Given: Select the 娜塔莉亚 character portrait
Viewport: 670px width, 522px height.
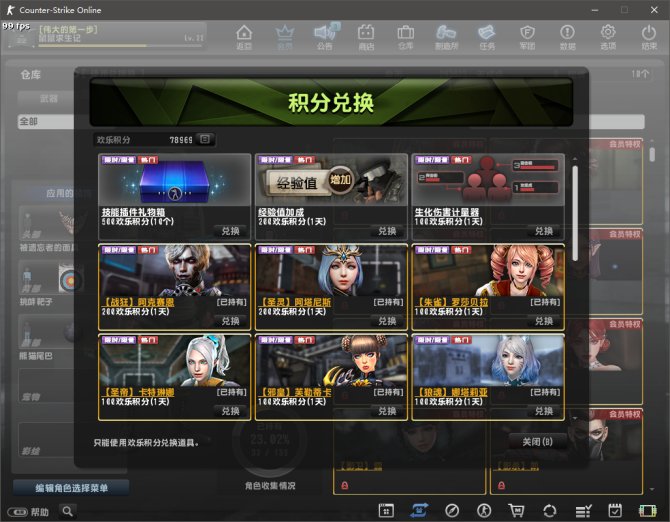Looking at the screenshot, I should (x=488, y=361).
